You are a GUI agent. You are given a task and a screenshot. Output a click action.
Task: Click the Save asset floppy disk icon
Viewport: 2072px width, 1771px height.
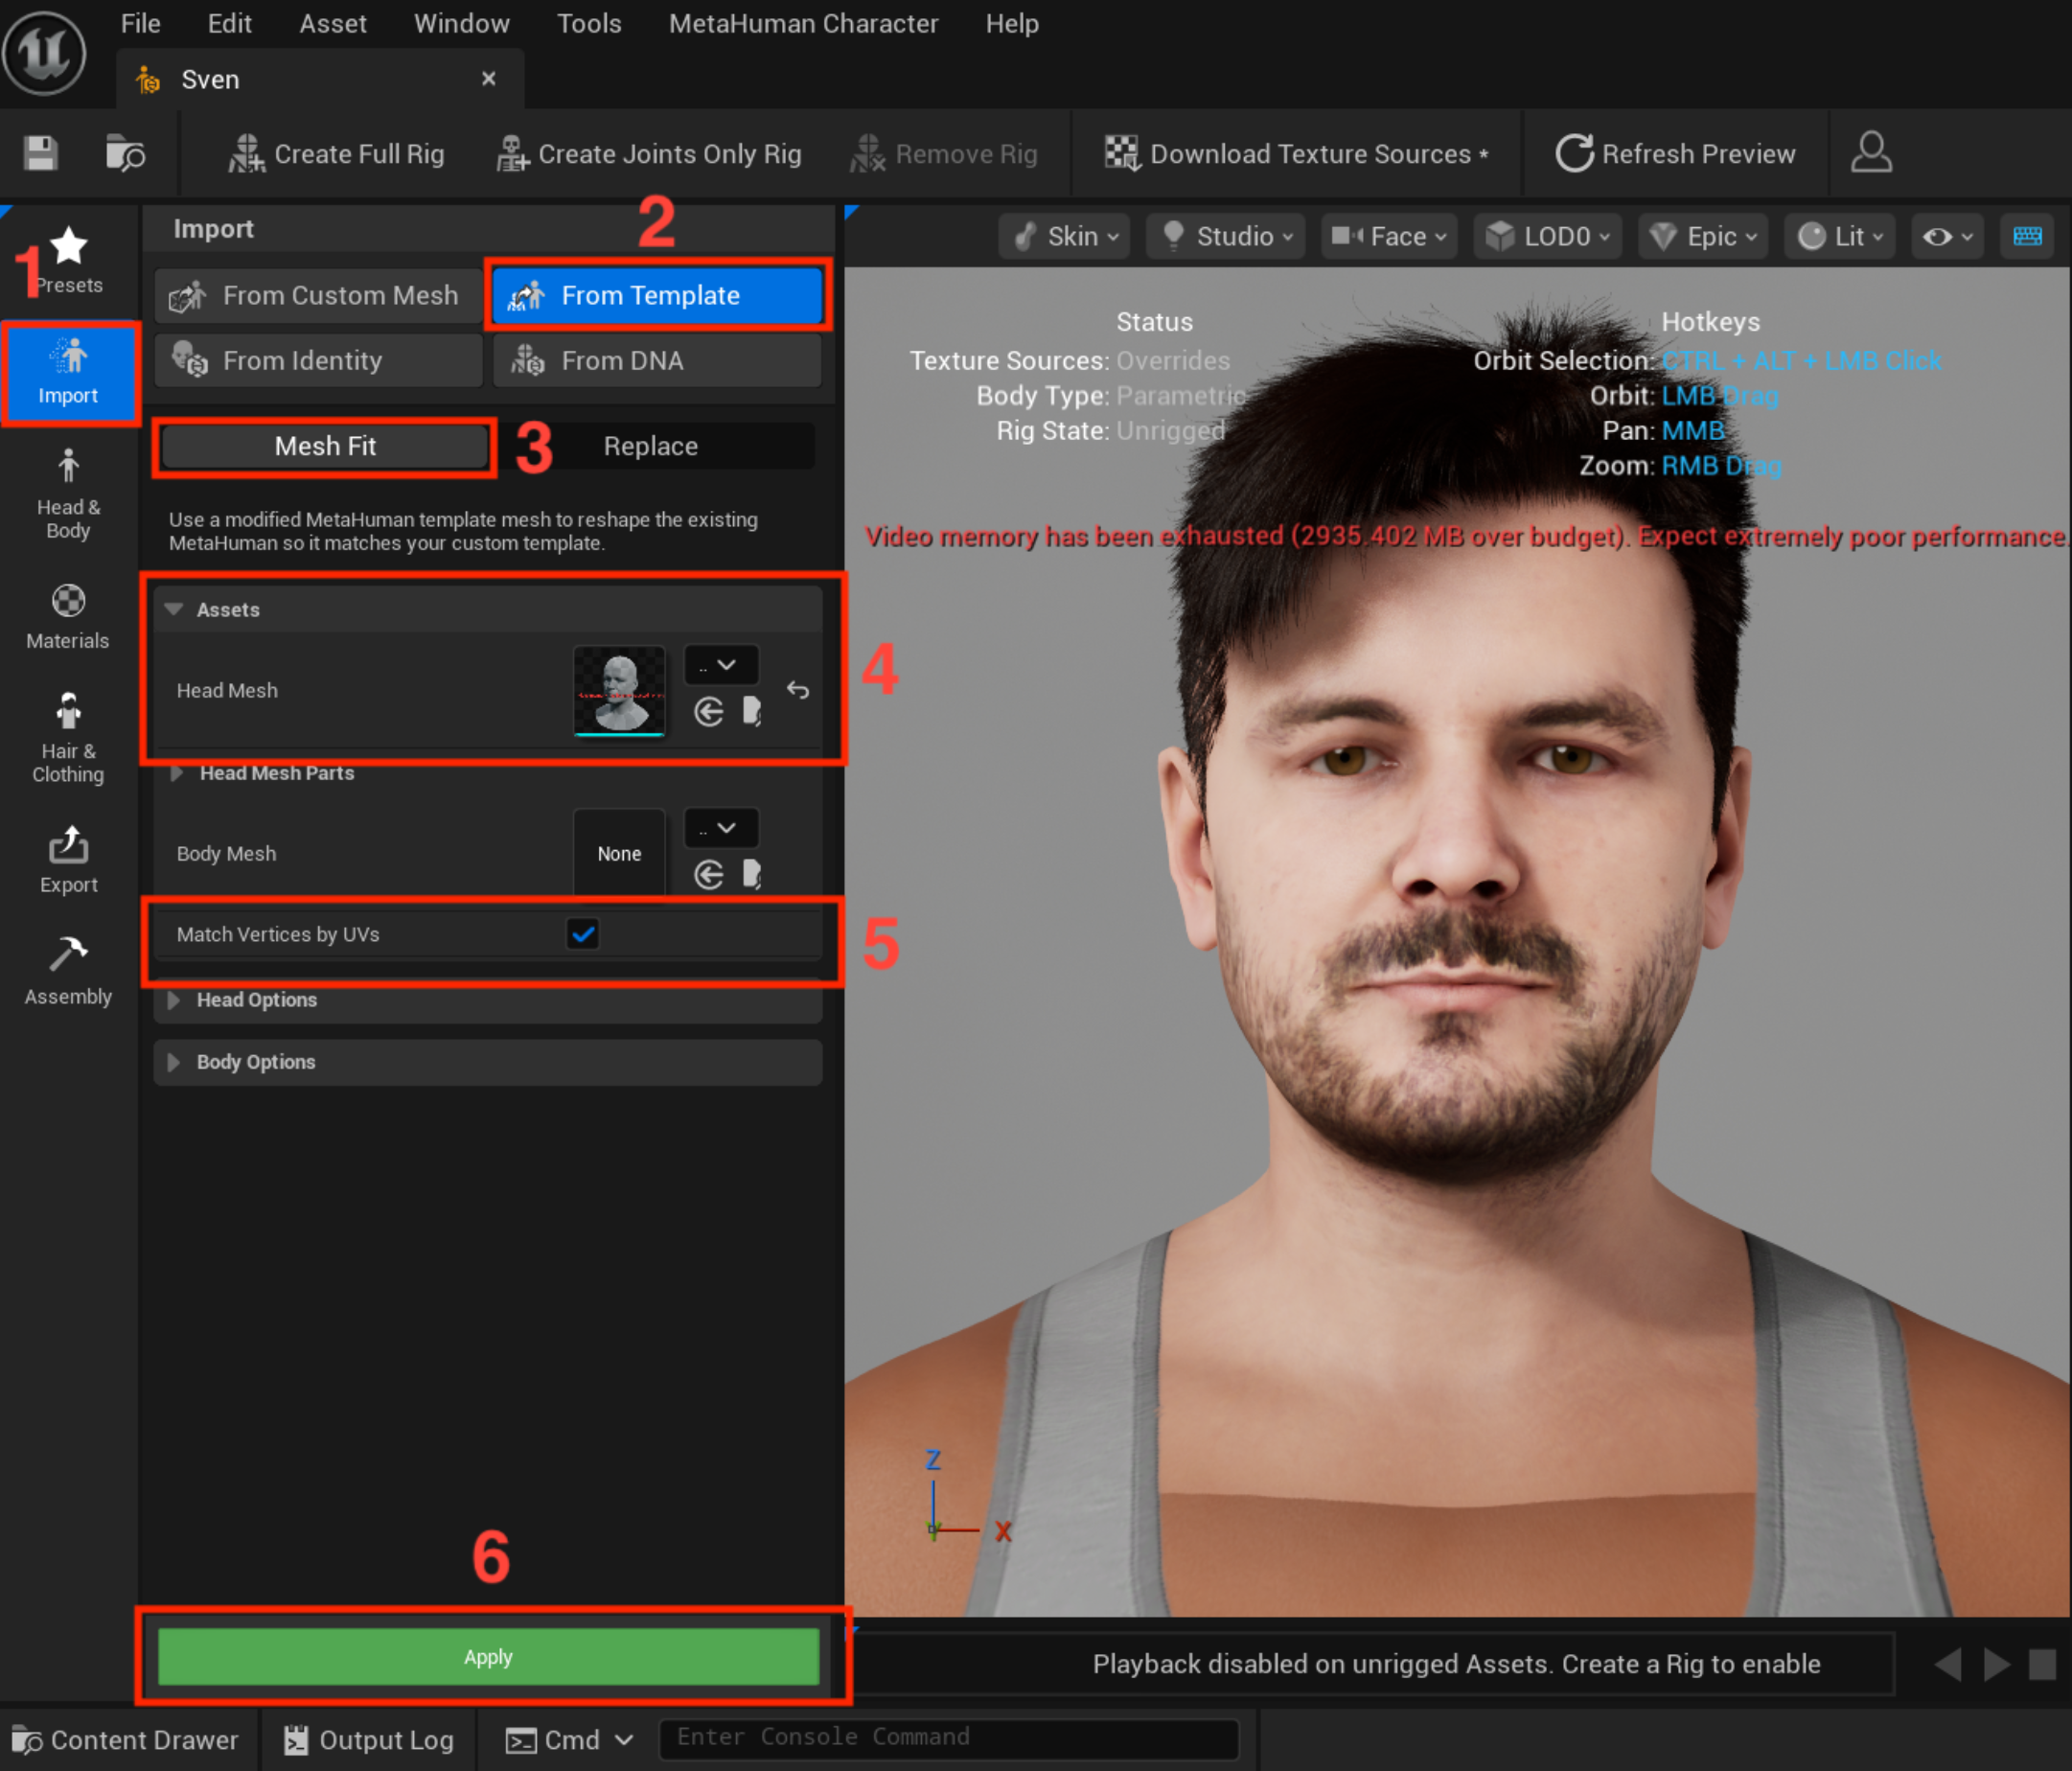click(41, 154)
